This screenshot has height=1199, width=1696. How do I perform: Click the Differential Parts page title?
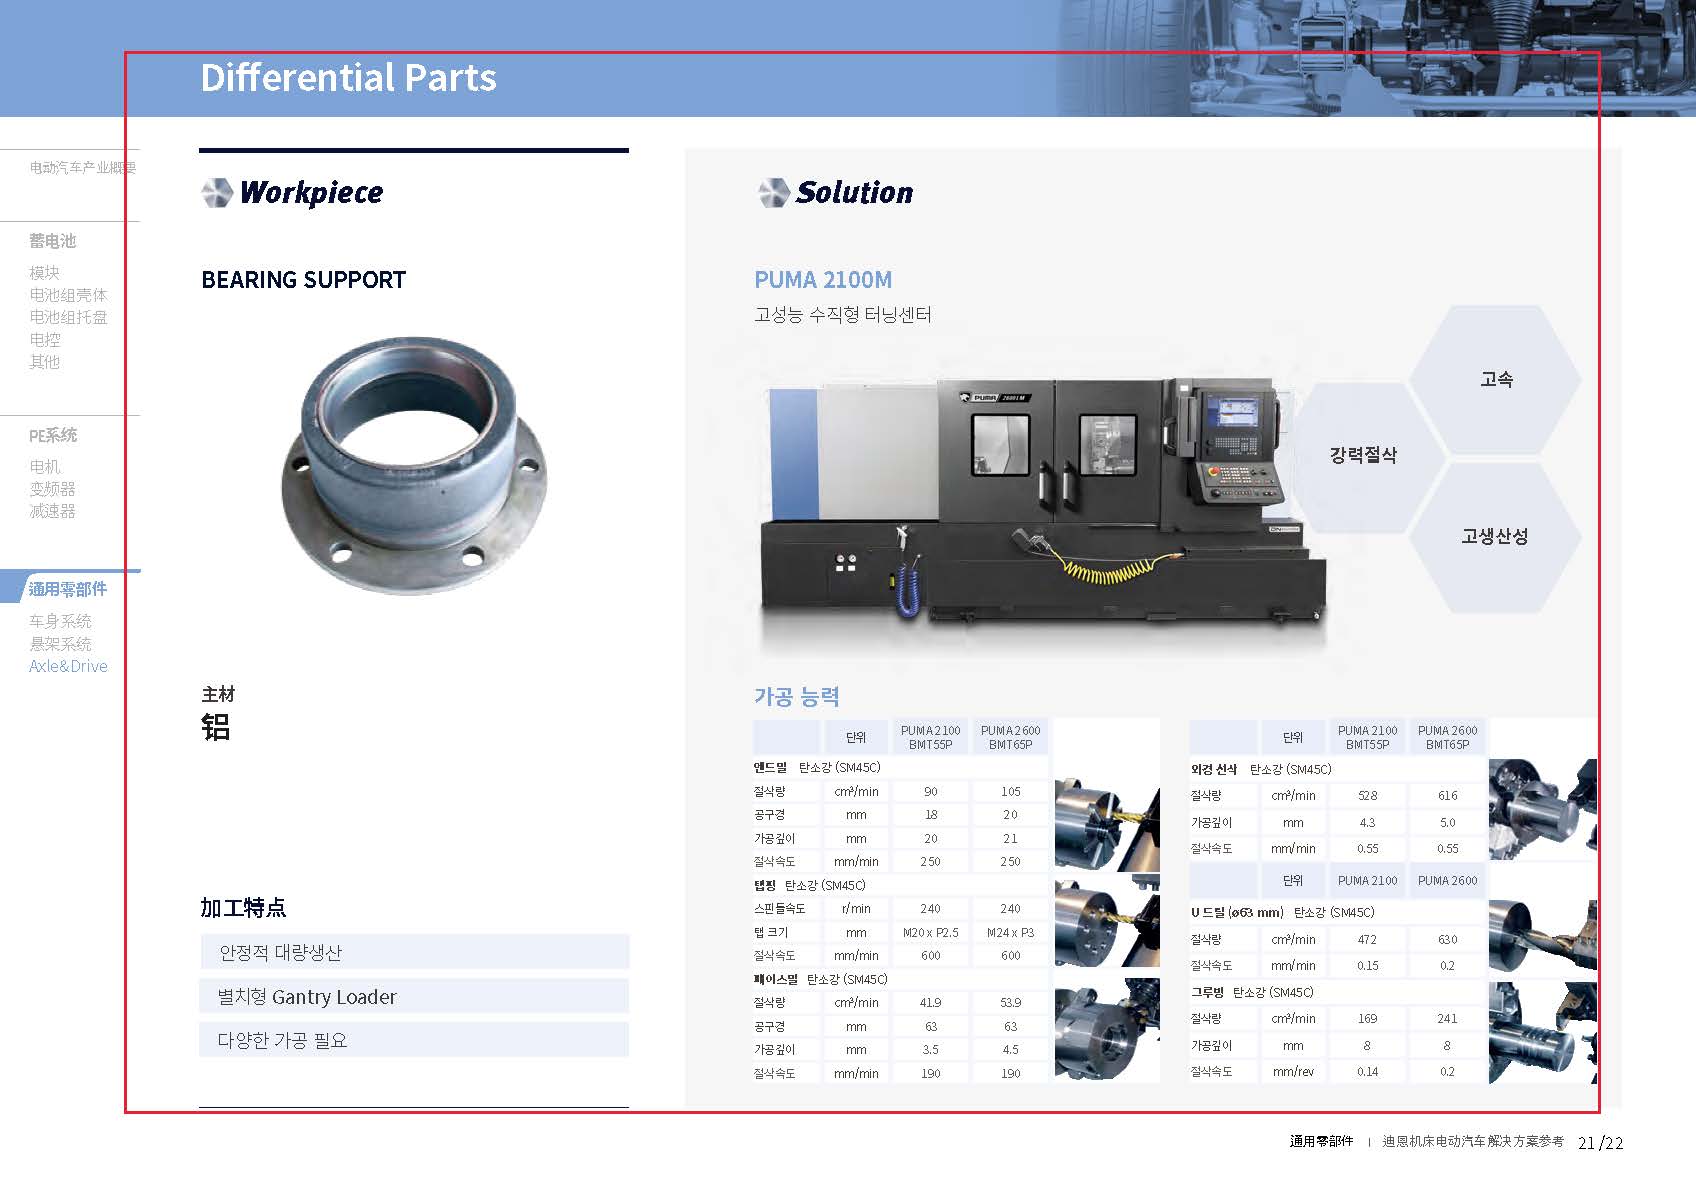coord(348,78)
